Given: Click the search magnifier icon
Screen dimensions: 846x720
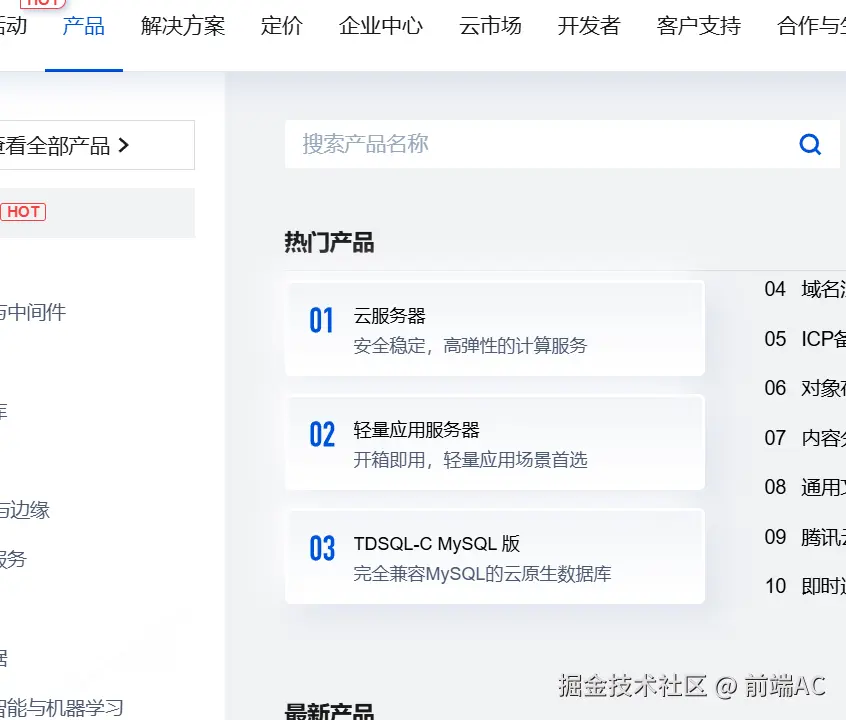Looking at the screenshot, I should pyautogui.click(x=810, y=145).
